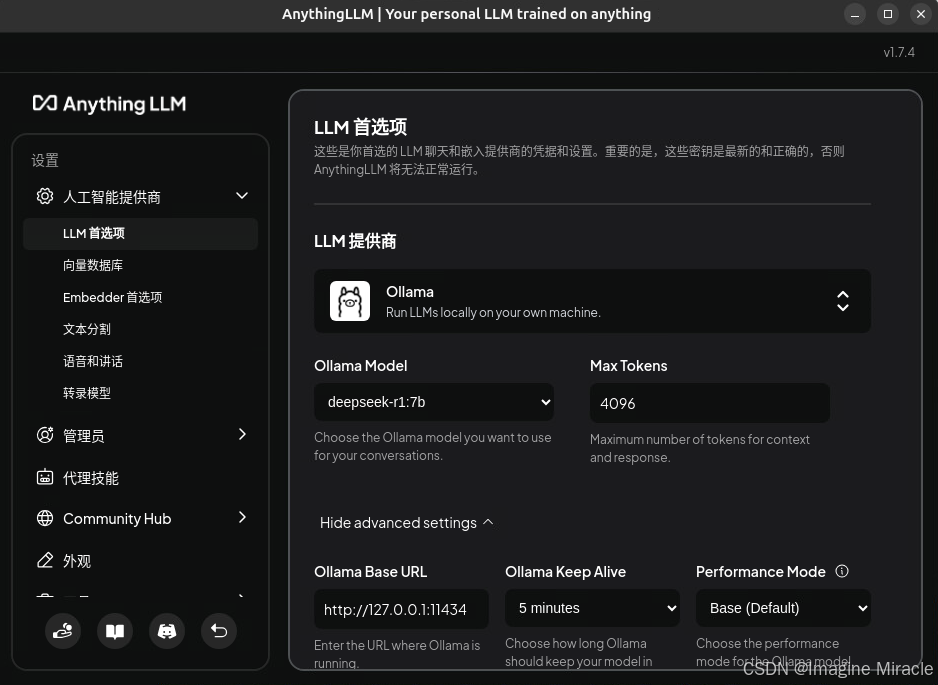Click the Performance Mode info icon
The width and height of the screenshot is (938, 685).
coord(842,571)
